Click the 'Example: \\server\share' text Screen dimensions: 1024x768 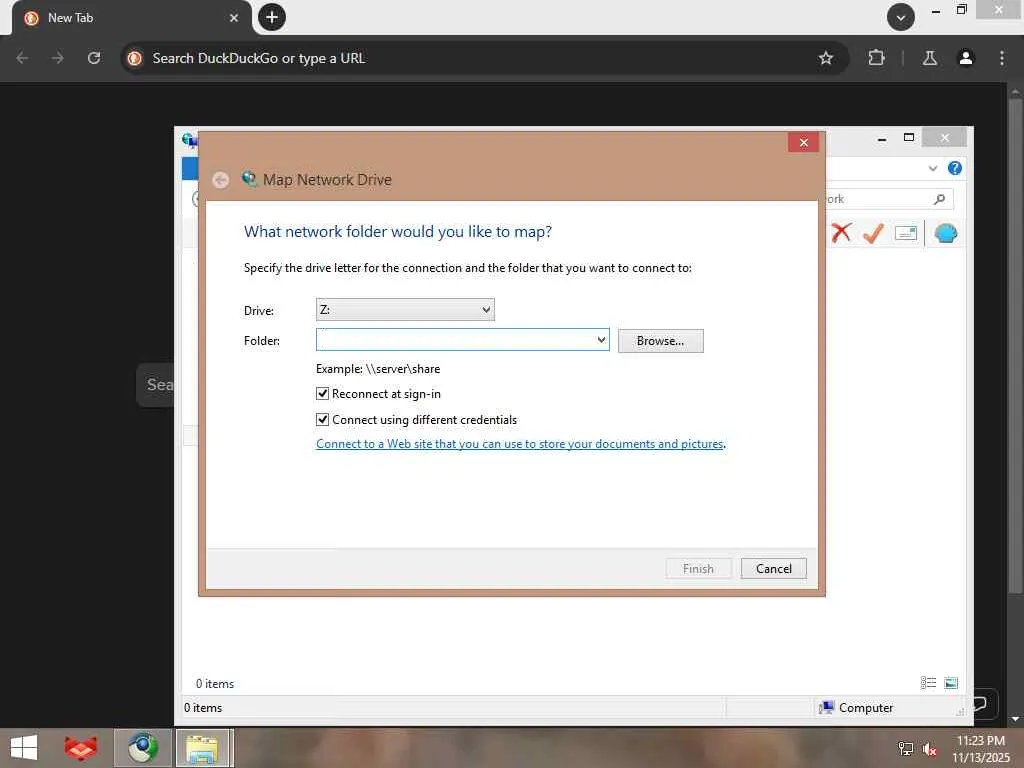pos(378,369)
